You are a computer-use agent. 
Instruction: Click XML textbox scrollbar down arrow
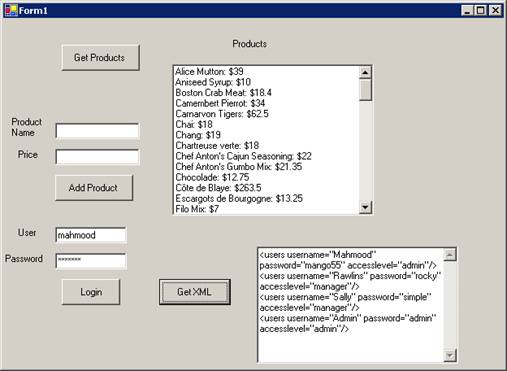(450, 356)
